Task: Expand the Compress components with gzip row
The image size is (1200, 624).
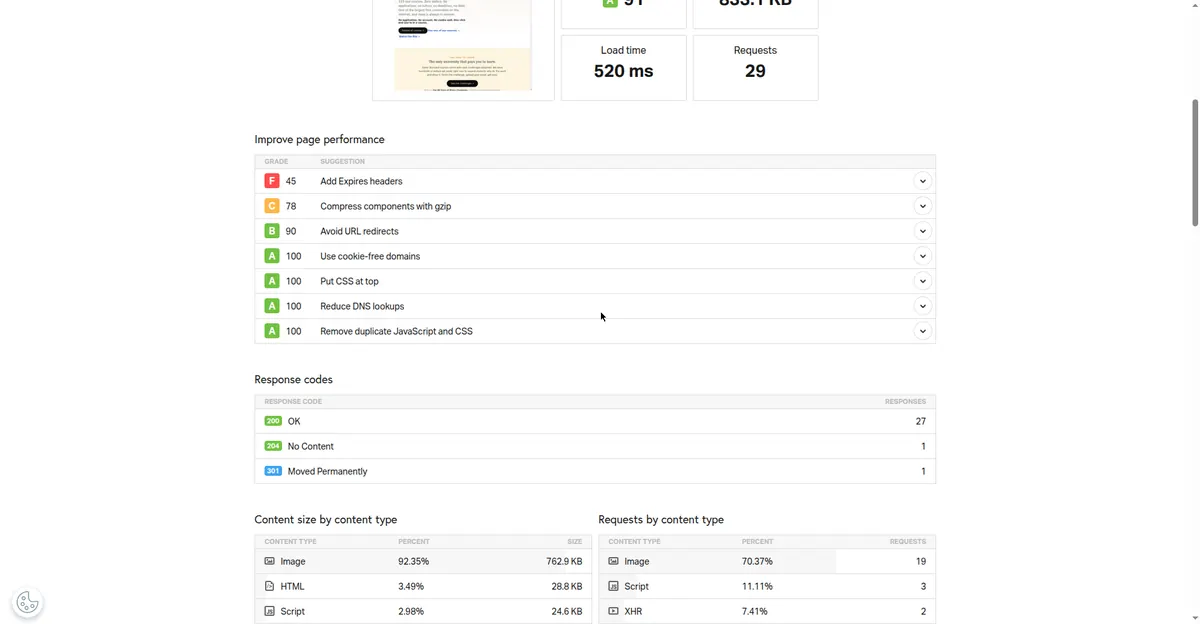Action: 922,206
